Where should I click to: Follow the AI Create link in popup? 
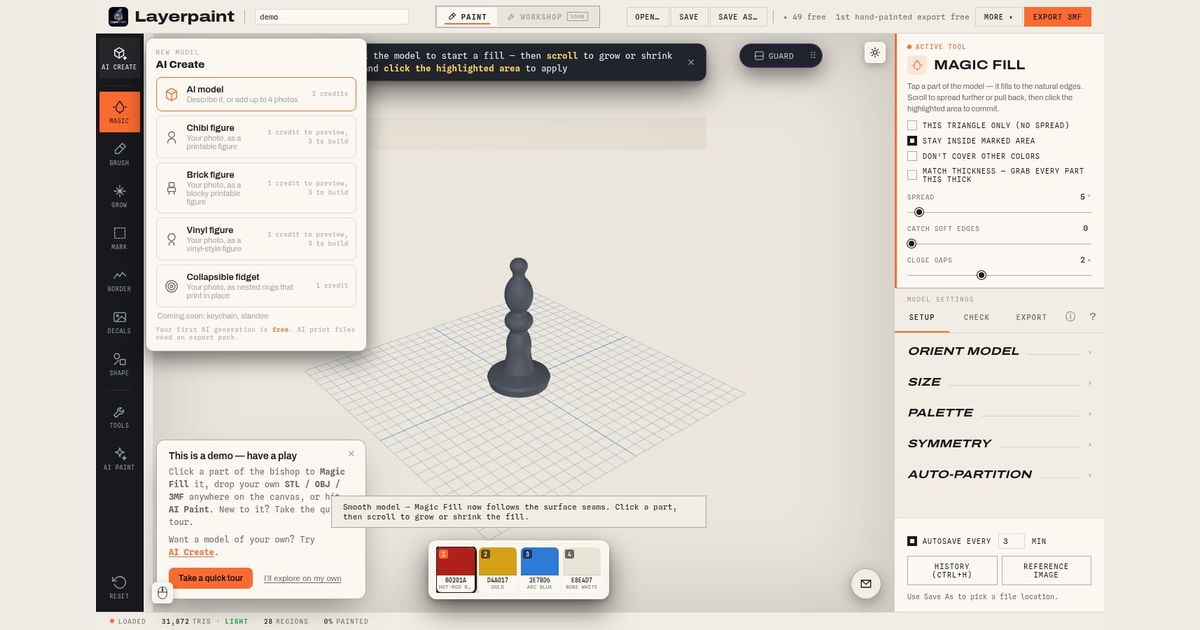pyautogui.click(x=191, y=552)
